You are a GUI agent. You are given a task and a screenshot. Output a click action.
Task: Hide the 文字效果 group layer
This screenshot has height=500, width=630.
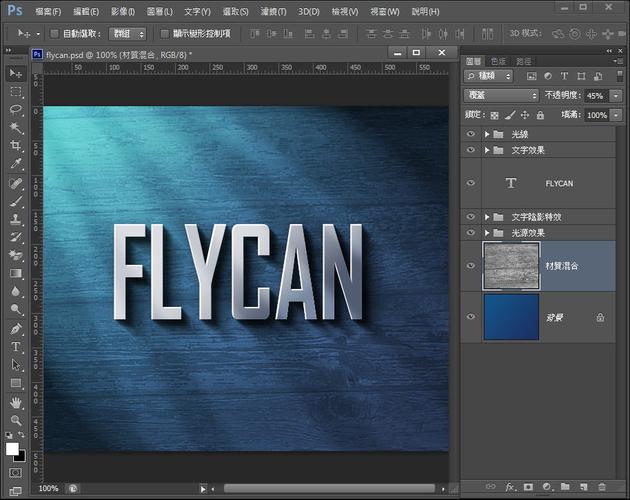pyautogui.click(x=471, y=150)
